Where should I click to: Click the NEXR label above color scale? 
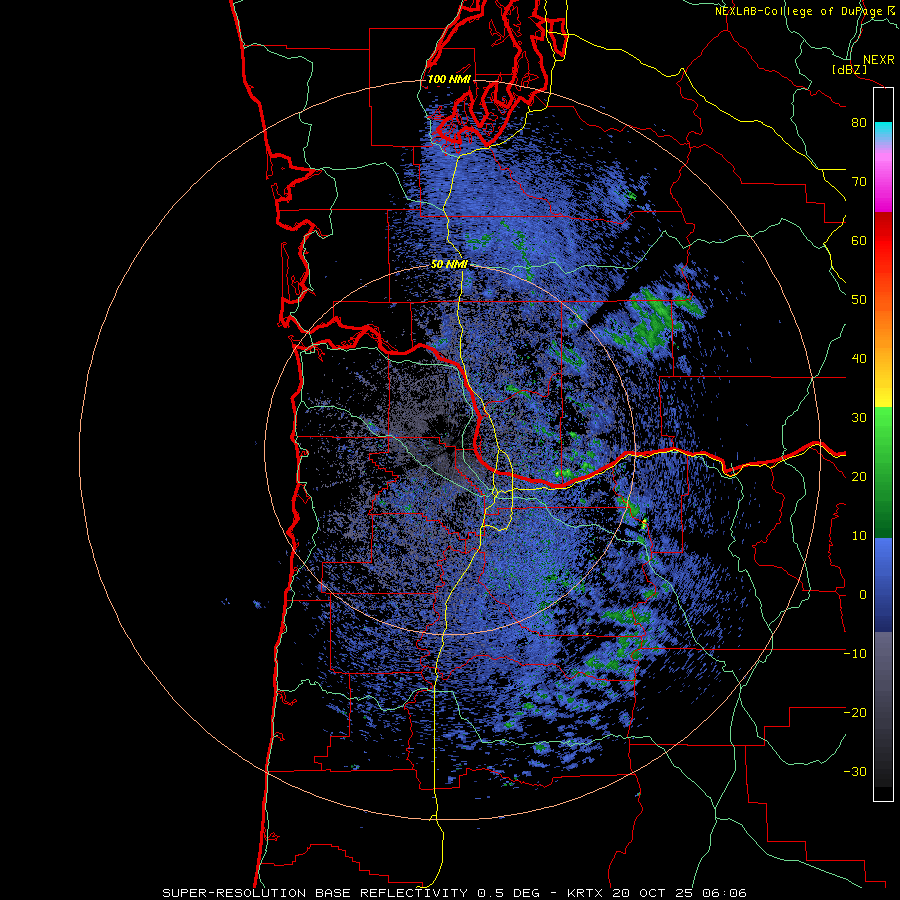pyautogui.click(x=878, y=60)
